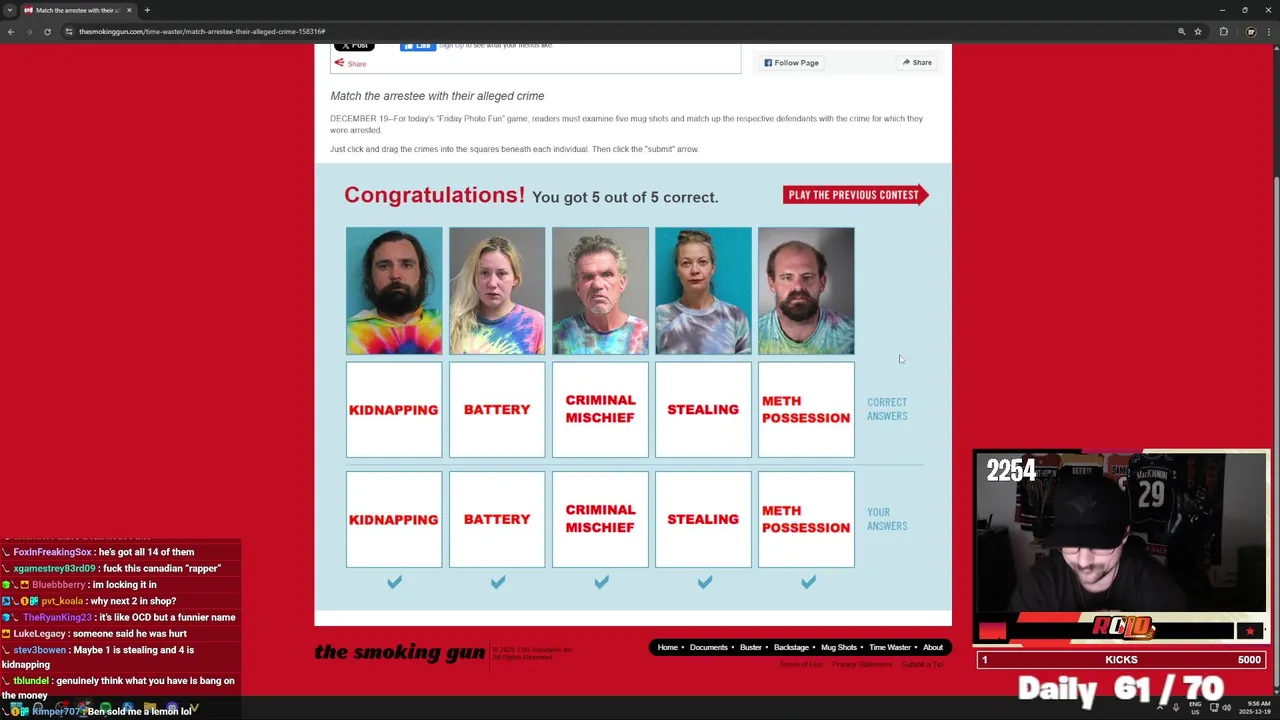Click Criminal Mischief tile in Correct Answers row
Viewport: 1280px width, 720px height.
pos(600,410)
